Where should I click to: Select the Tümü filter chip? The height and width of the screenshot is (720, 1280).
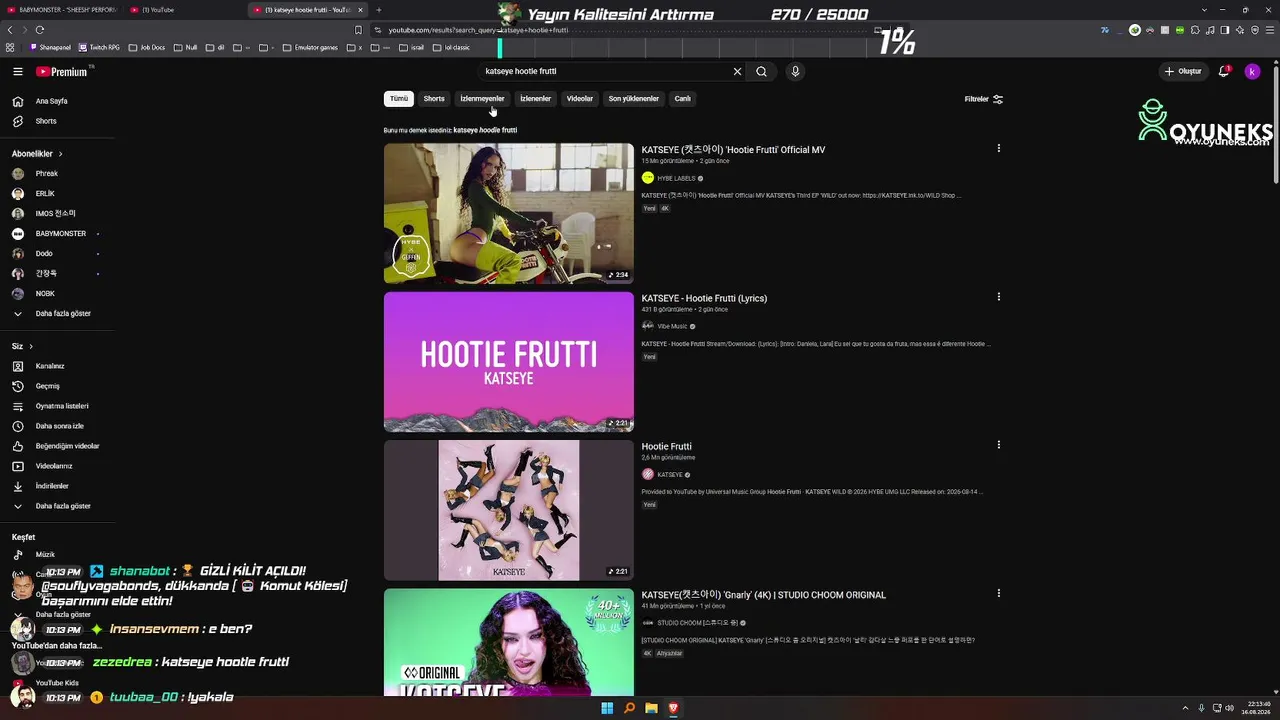pos(399,99)
